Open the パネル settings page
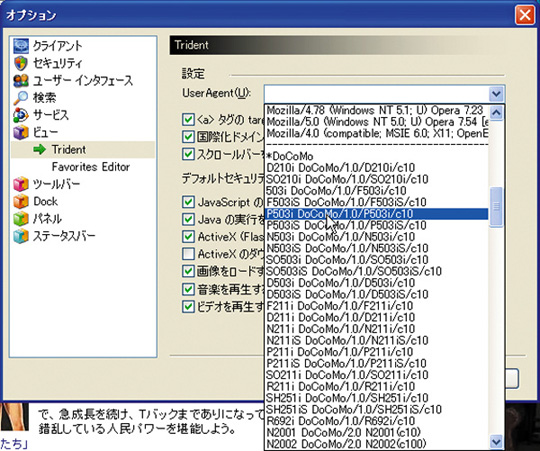 pyautogui.click(x=47, y=219)
